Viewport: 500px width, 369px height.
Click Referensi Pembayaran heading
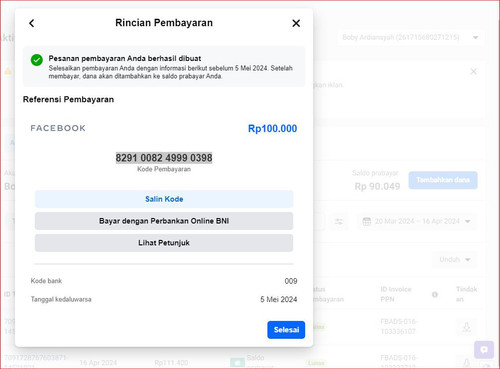[x=68, y=99]
